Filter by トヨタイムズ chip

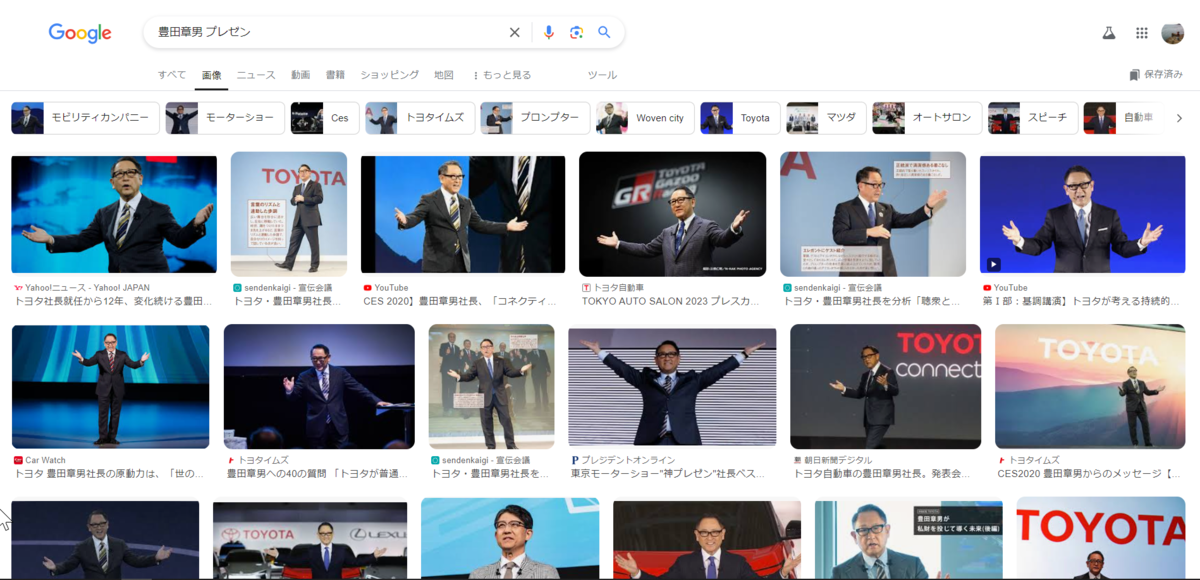pyautogui.click(x=419, y=118)
